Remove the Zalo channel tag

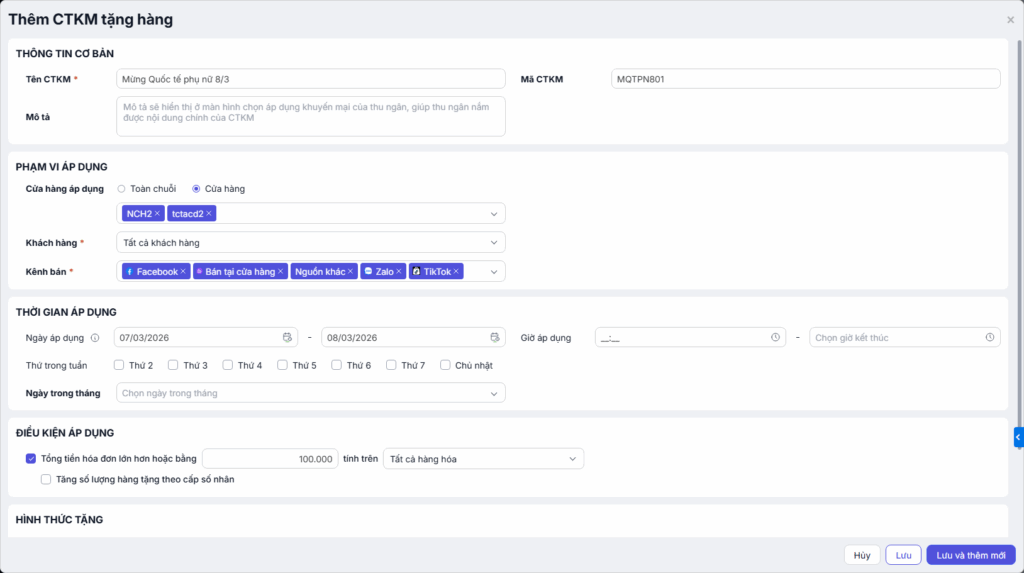(x=398, y=271)
